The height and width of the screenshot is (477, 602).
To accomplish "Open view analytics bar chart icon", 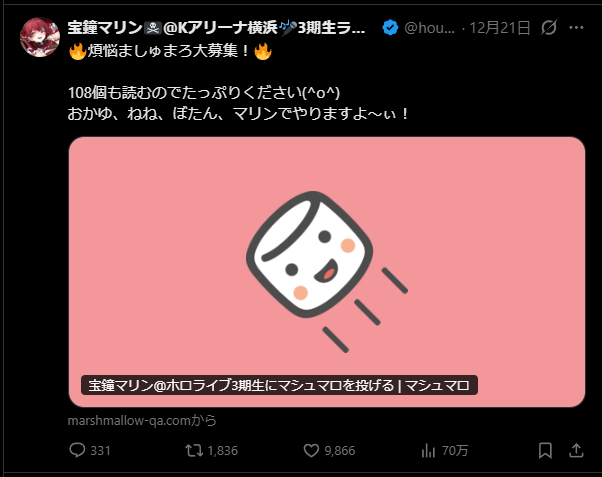I will pos(429,451).
